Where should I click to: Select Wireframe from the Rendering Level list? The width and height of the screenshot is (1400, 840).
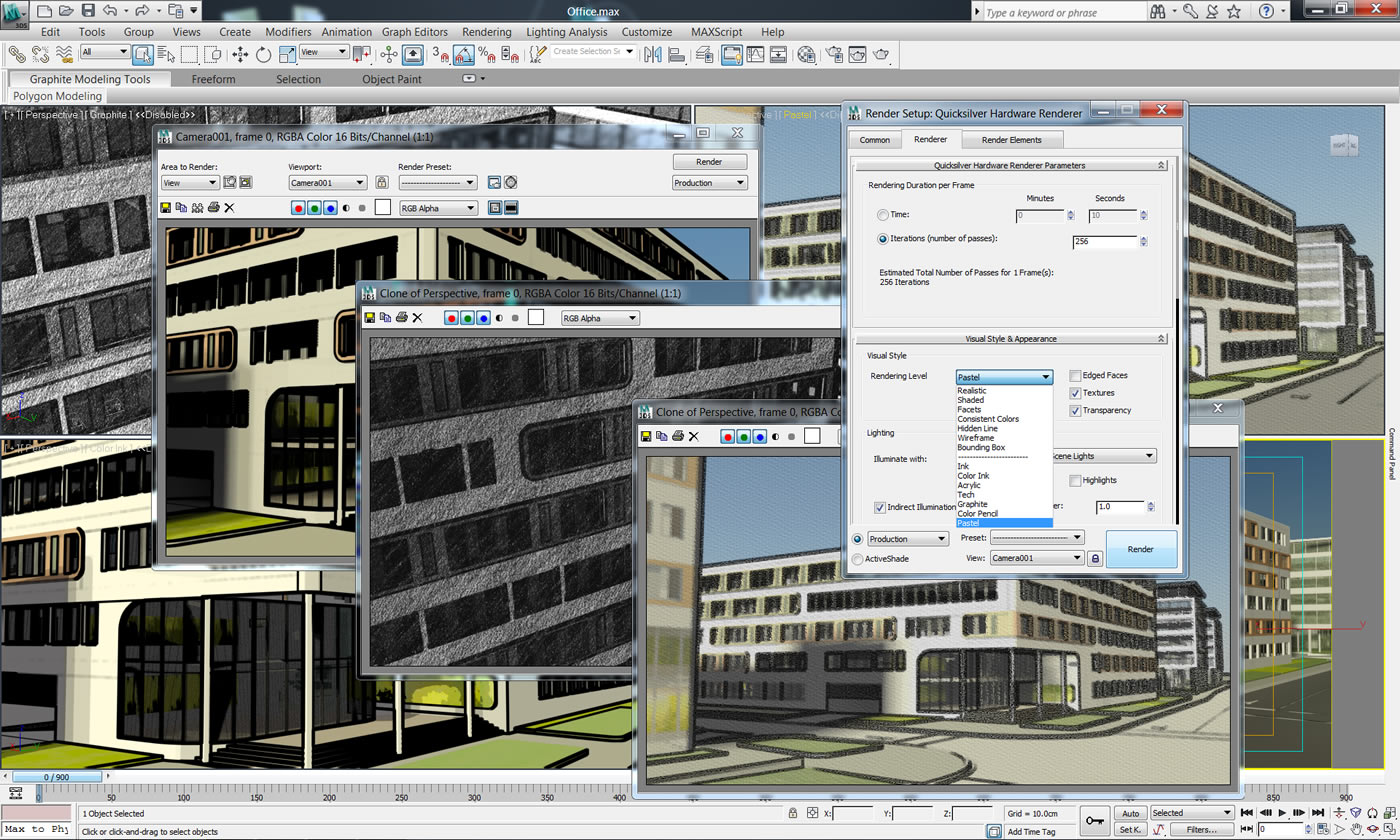click(976, 437)
